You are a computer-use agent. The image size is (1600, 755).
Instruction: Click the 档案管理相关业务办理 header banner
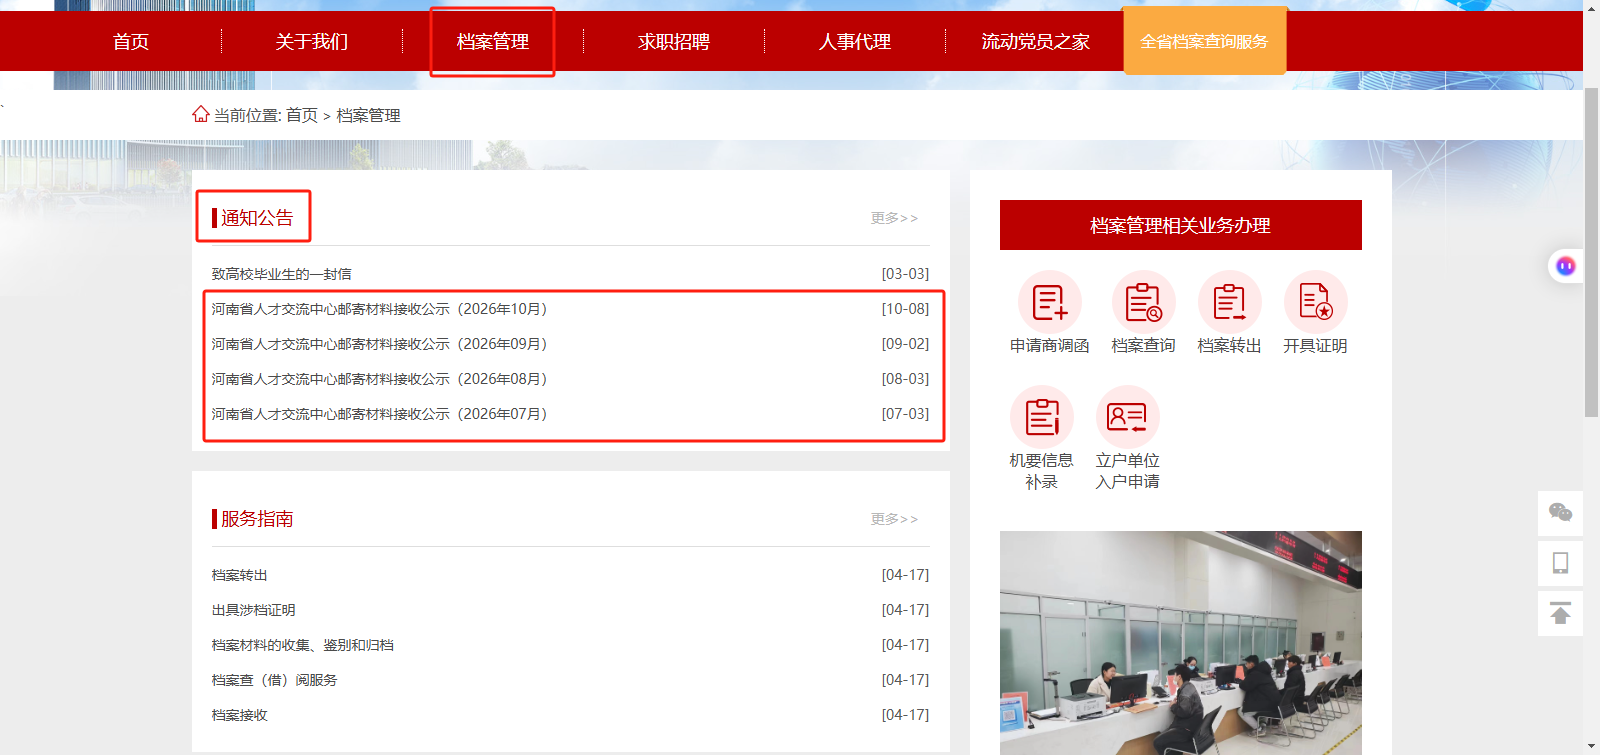tap(1181, 225)
